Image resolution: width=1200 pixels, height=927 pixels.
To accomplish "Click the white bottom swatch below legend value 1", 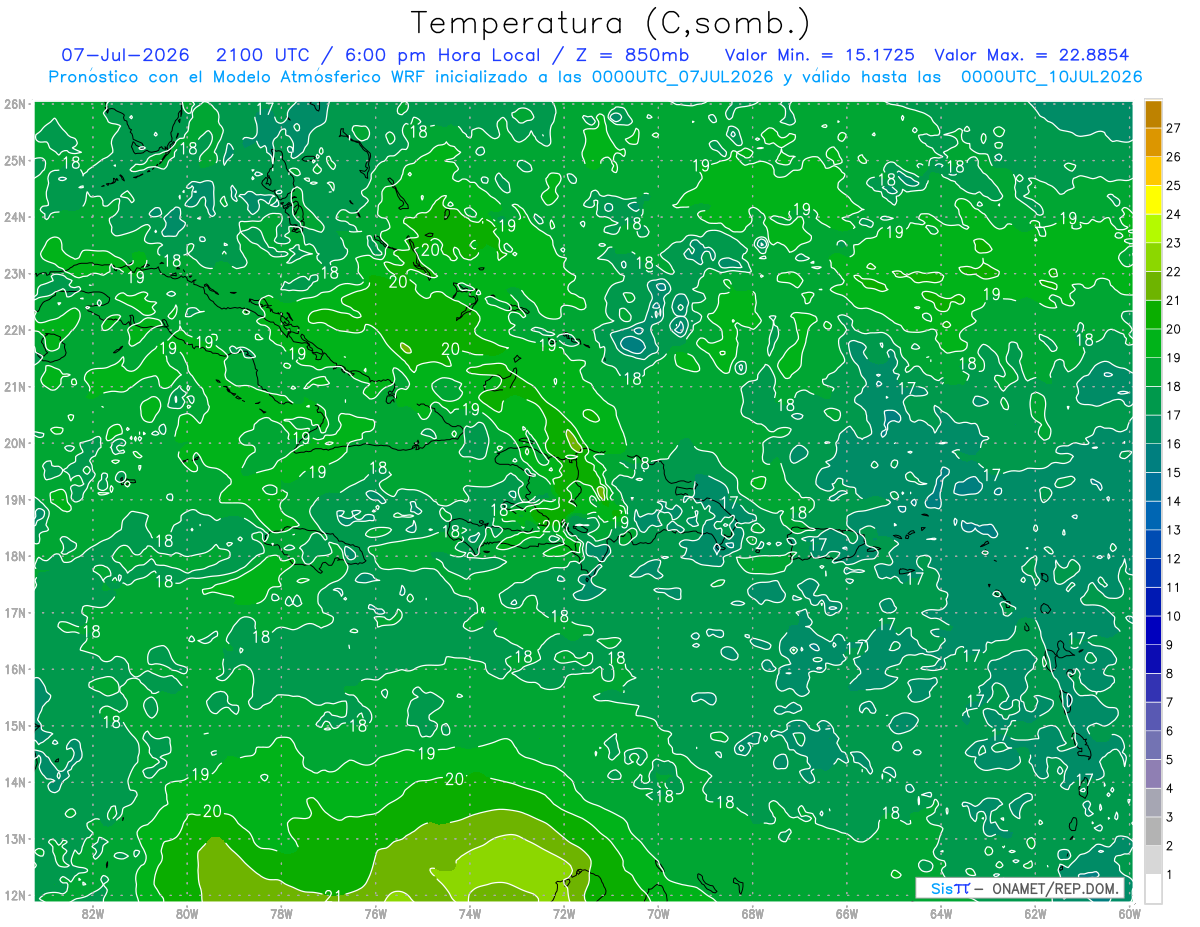I will pos(1153,888).
